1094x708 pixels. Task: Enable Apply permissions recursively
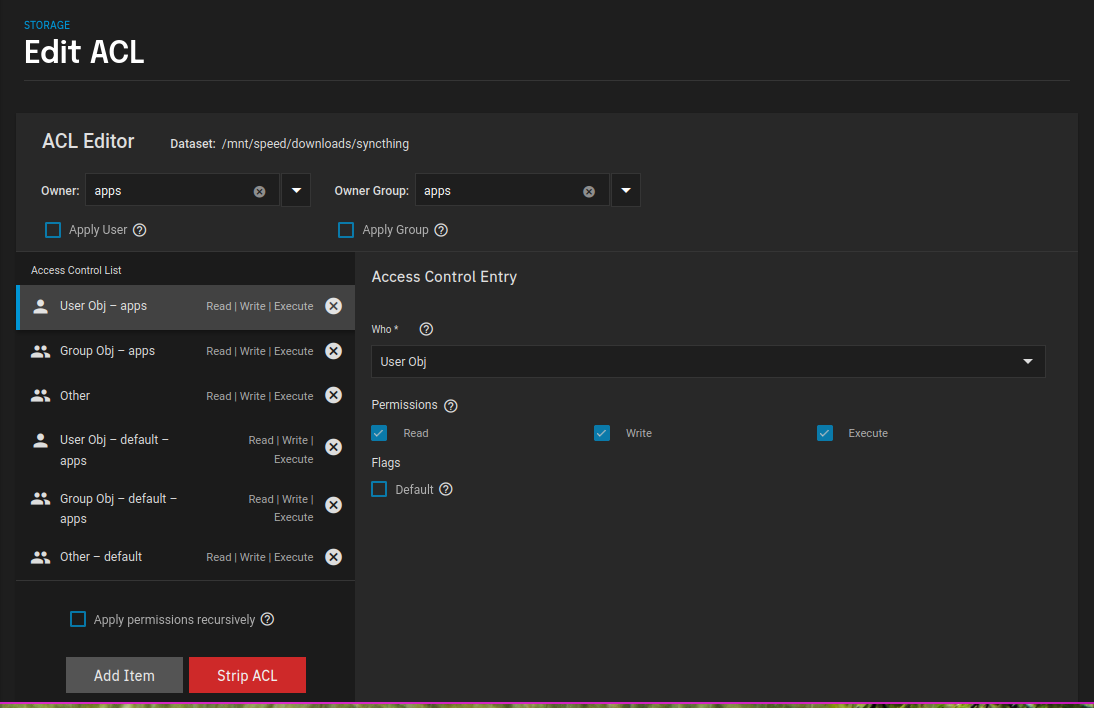[78, 620]
